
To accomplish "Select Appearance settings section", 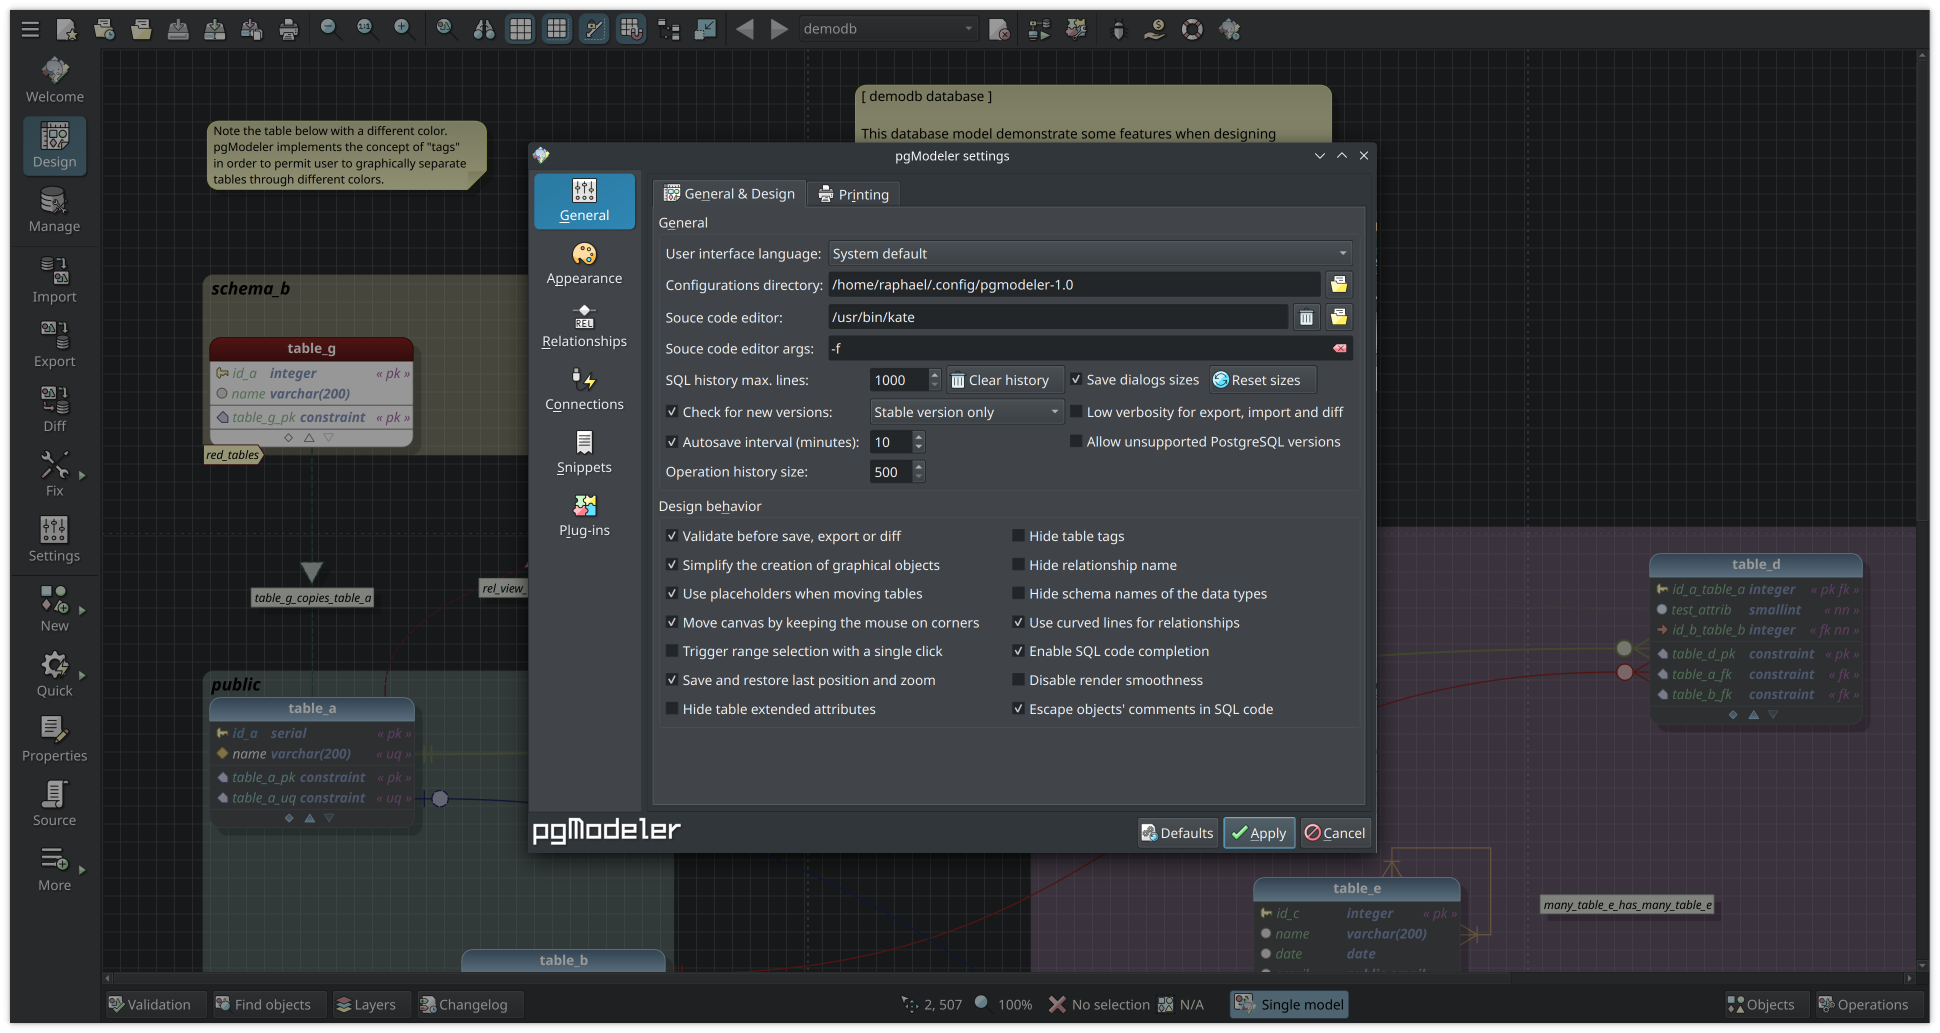I will click(x=584, y=265).
